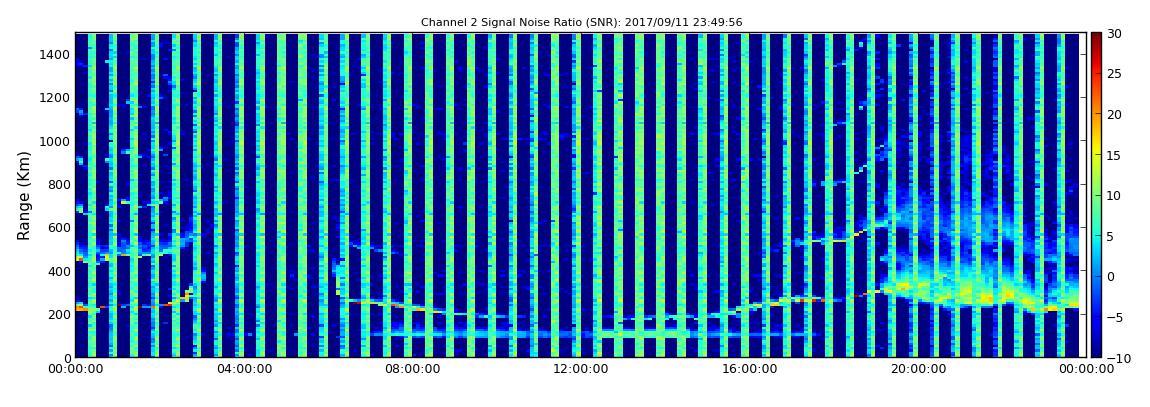The height and width of the screenshot is (407, 1150).
Task: Click the colorbar value 25
Action: [x=1114, y=74]
